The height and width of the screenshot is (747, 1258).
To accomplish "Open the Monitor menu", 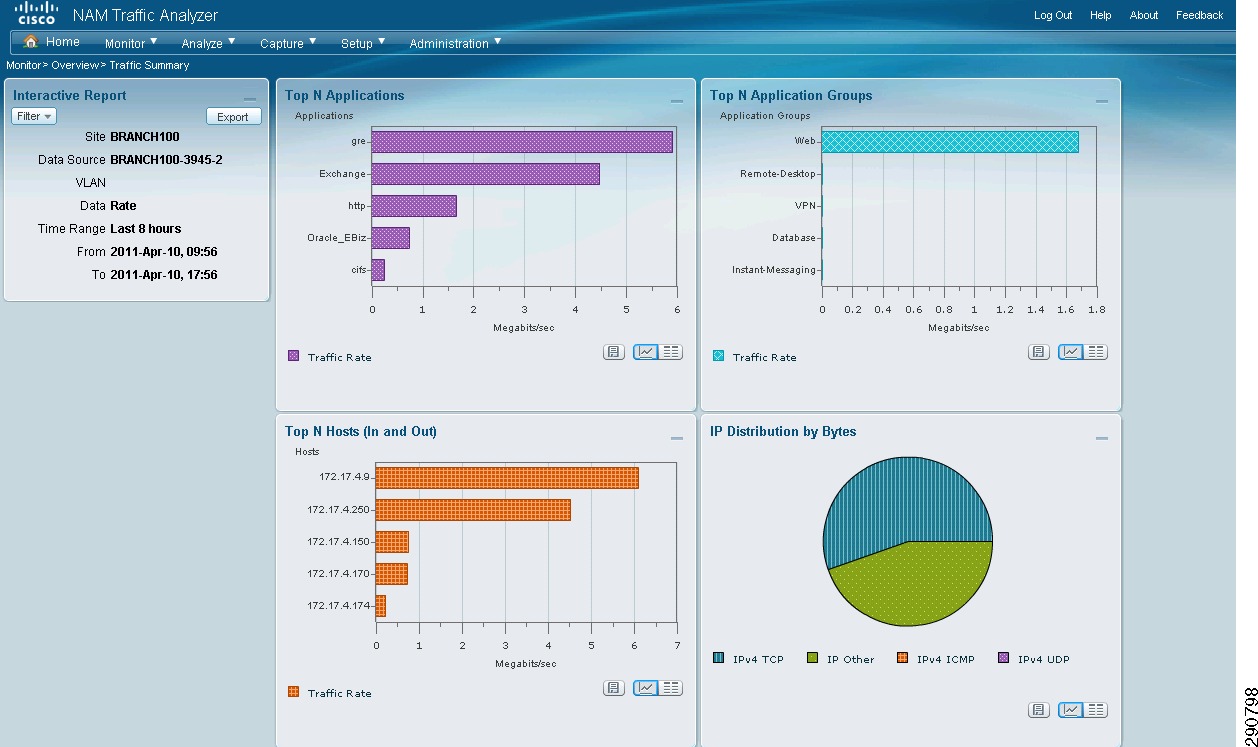I will click(x=131, y=43).
